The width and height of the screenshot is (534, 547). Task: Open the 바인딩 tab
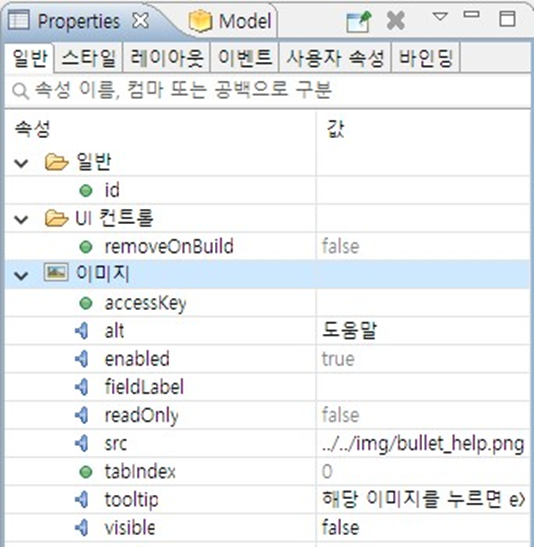tap(426, 58)
